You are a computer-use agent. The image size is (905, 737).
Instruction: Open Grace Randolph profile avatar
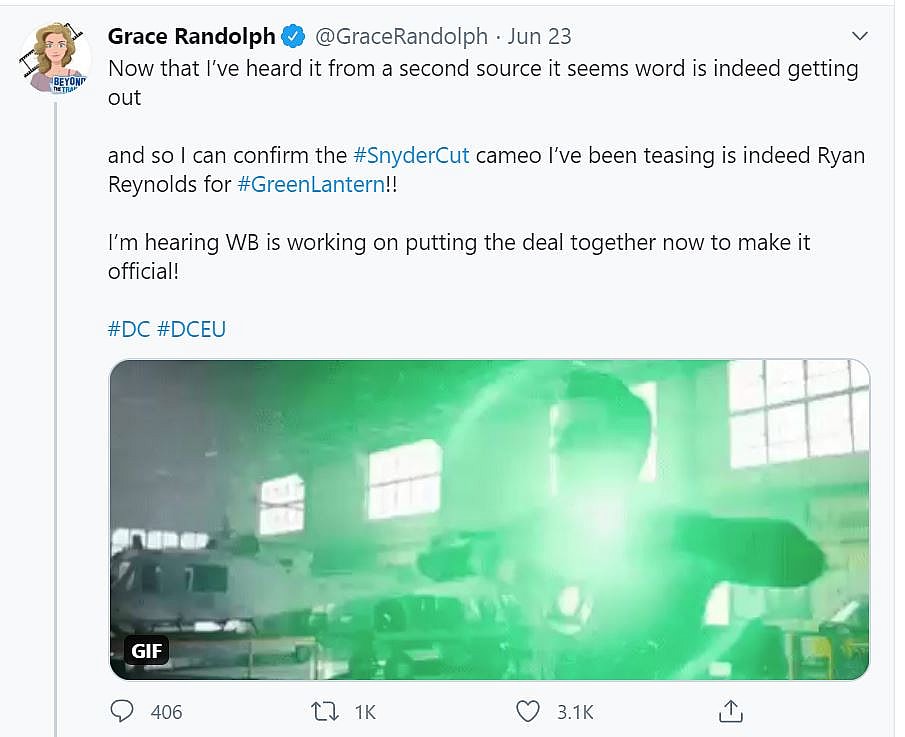coord(55,60)
